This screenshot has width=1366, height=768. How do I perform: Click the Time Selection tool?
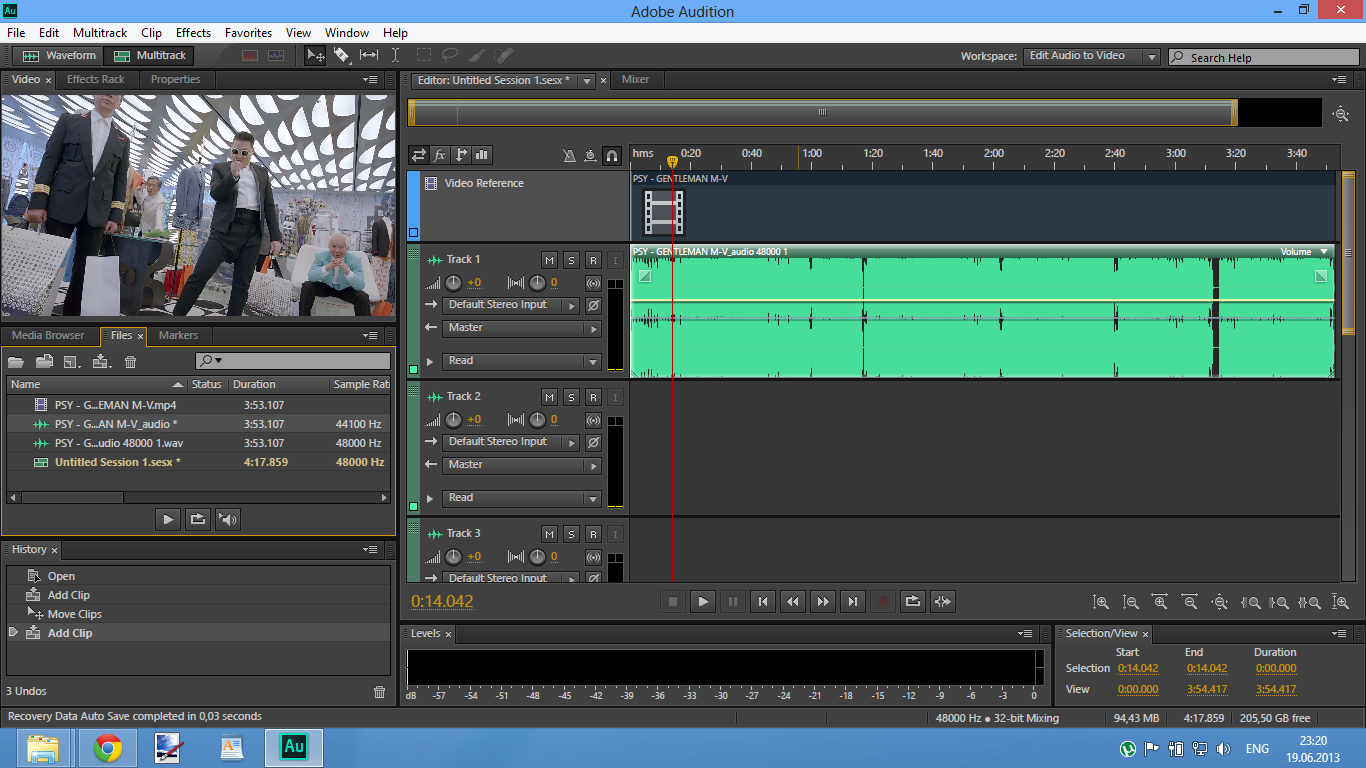395,56
